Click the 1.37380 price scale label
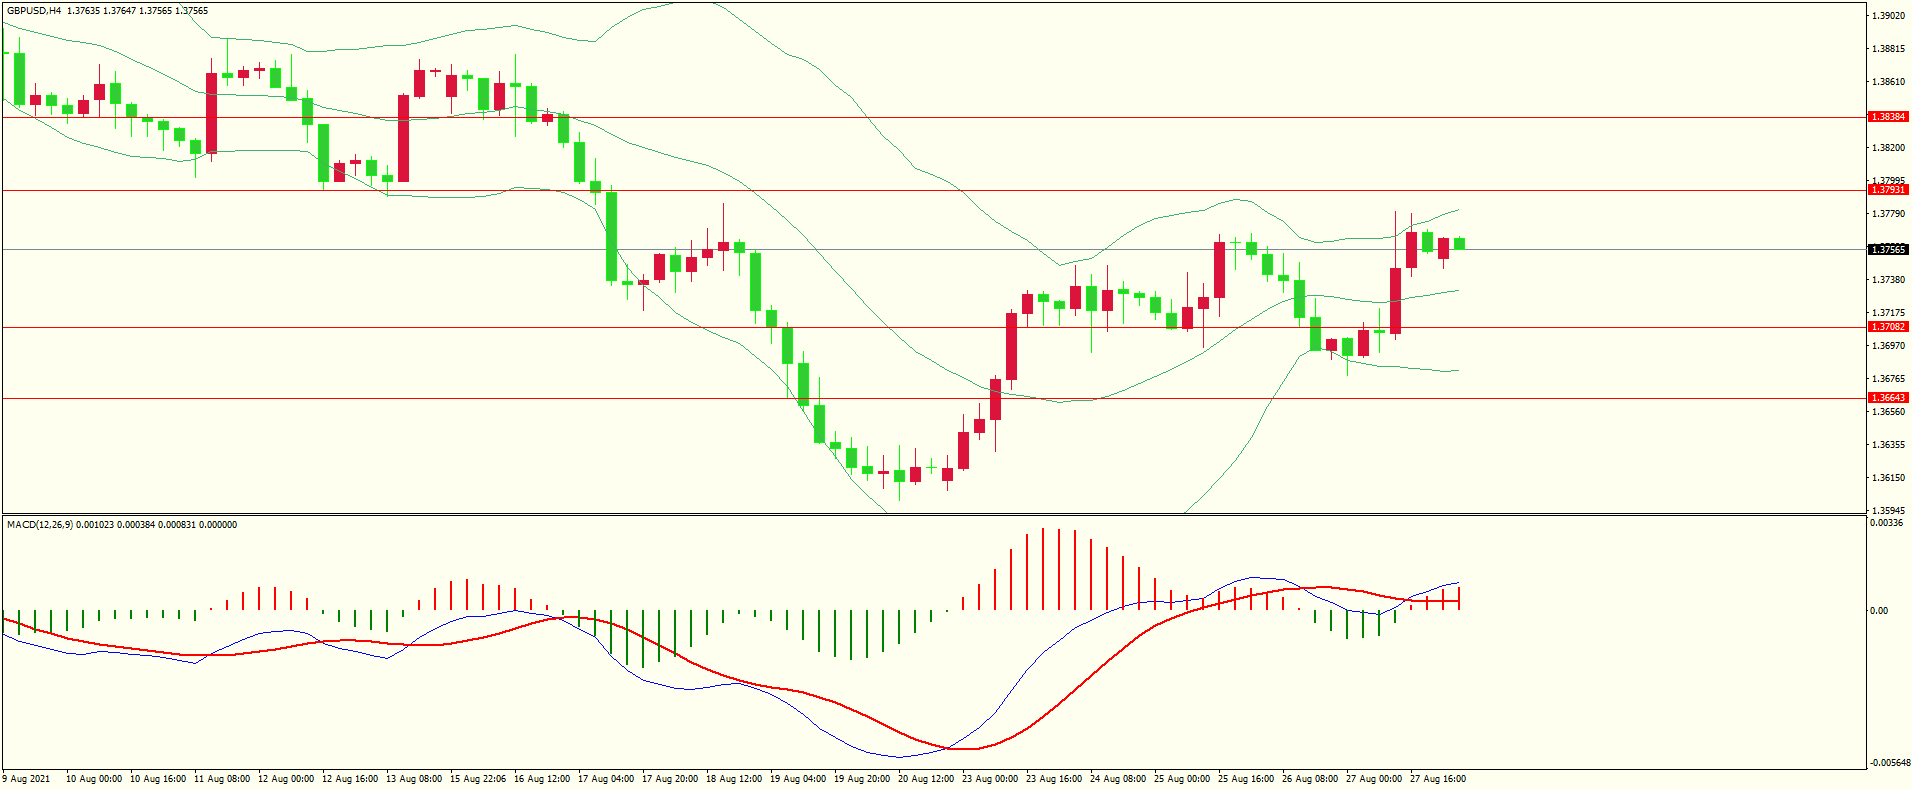 (x=1888, y=280)
